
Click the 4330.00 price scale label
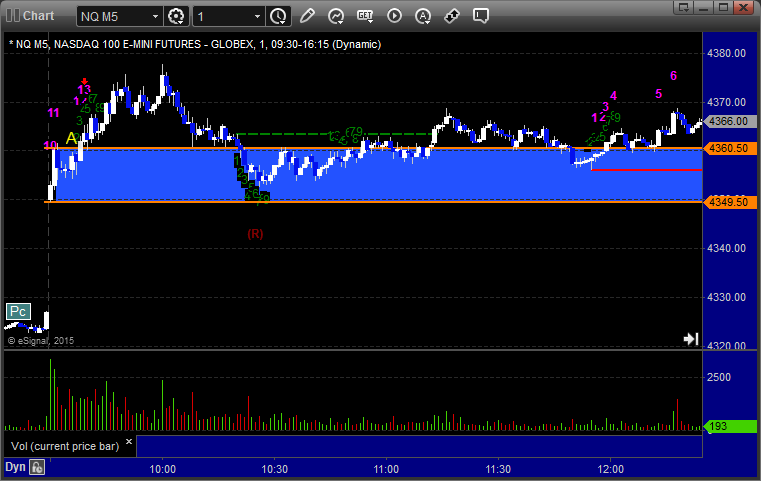(x=727, y=297)
